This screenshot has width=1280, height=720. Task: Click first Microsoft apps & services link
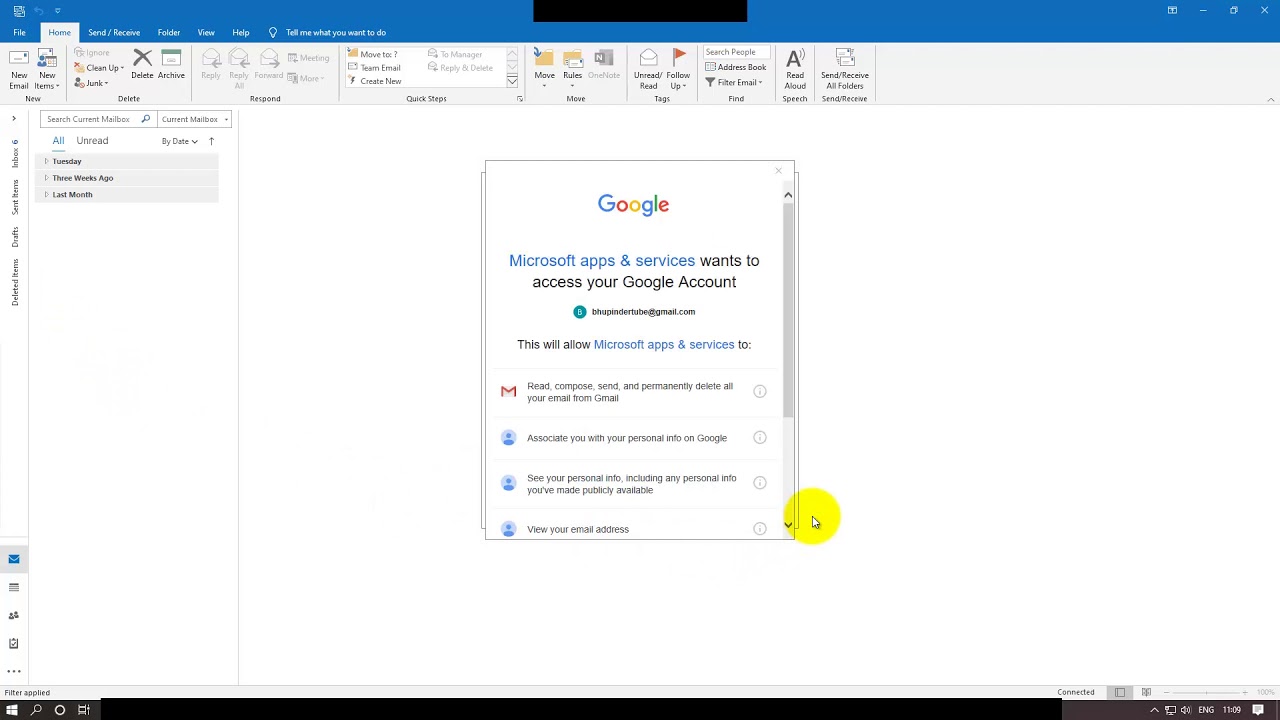(602, 261)
